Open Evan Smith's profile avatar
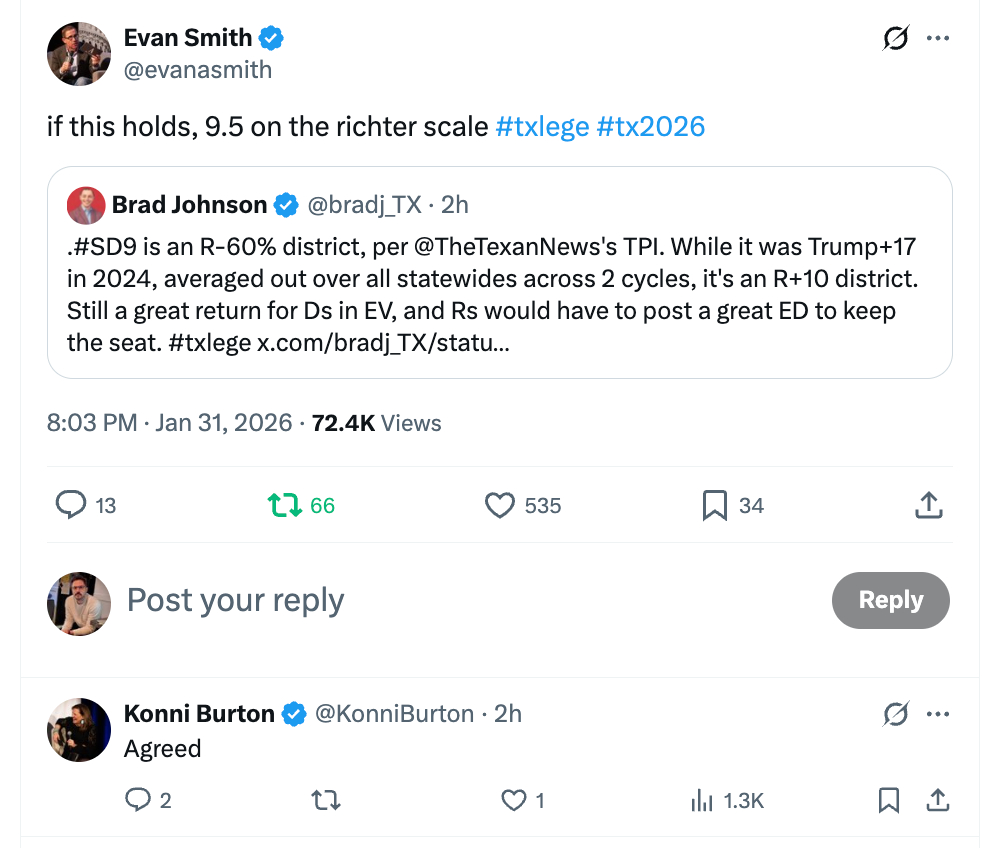This screenshot has height=848, width=1006. point(78,54)
